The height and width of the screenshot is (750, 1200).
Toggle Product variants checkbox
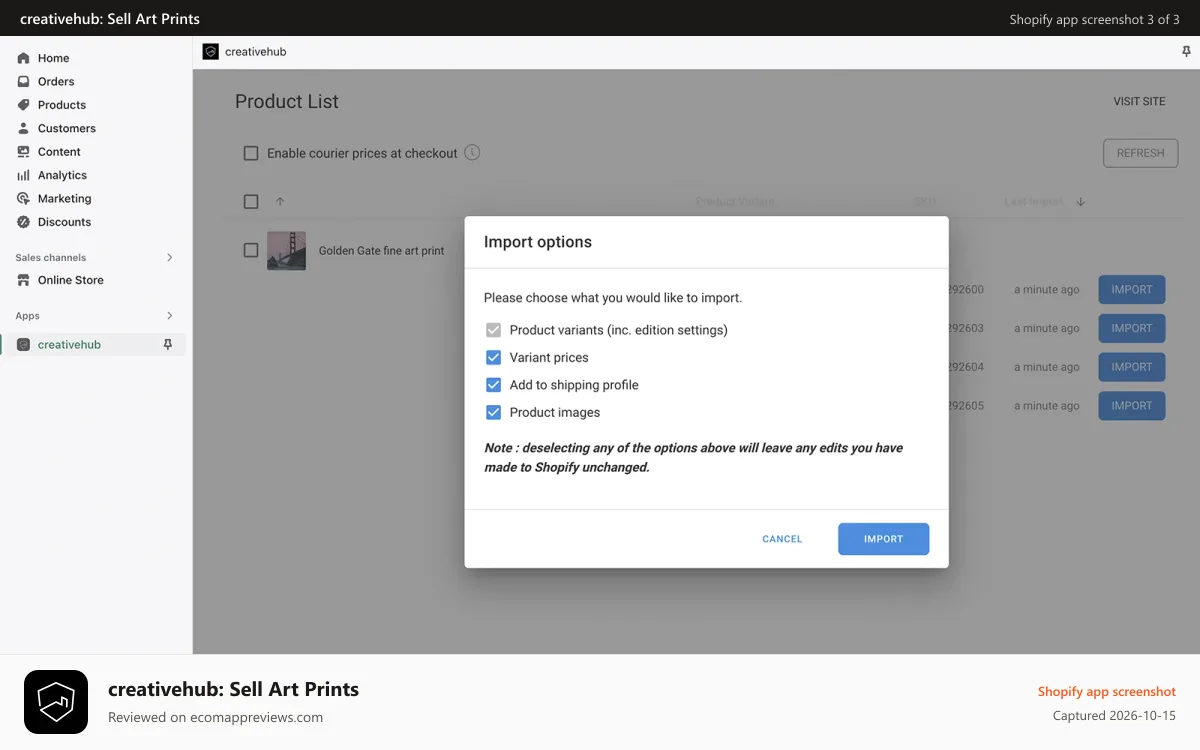[493, 330]
